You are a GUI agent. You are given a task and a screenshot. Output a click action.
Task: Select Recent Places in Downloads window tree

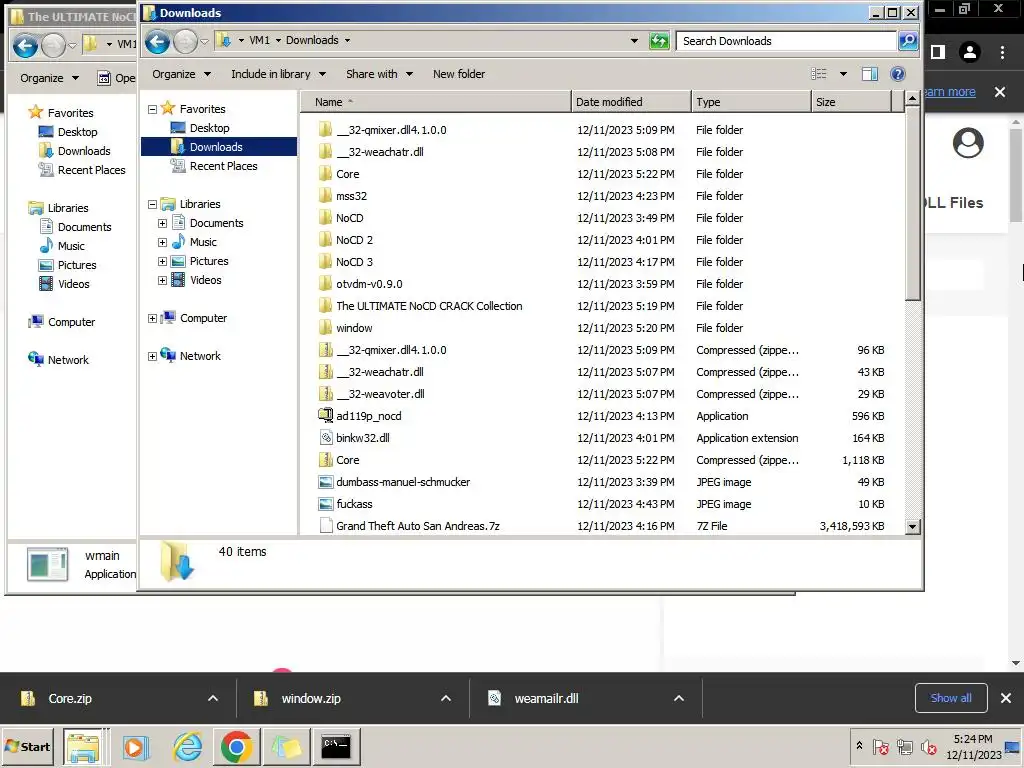(x=223, y=166)
